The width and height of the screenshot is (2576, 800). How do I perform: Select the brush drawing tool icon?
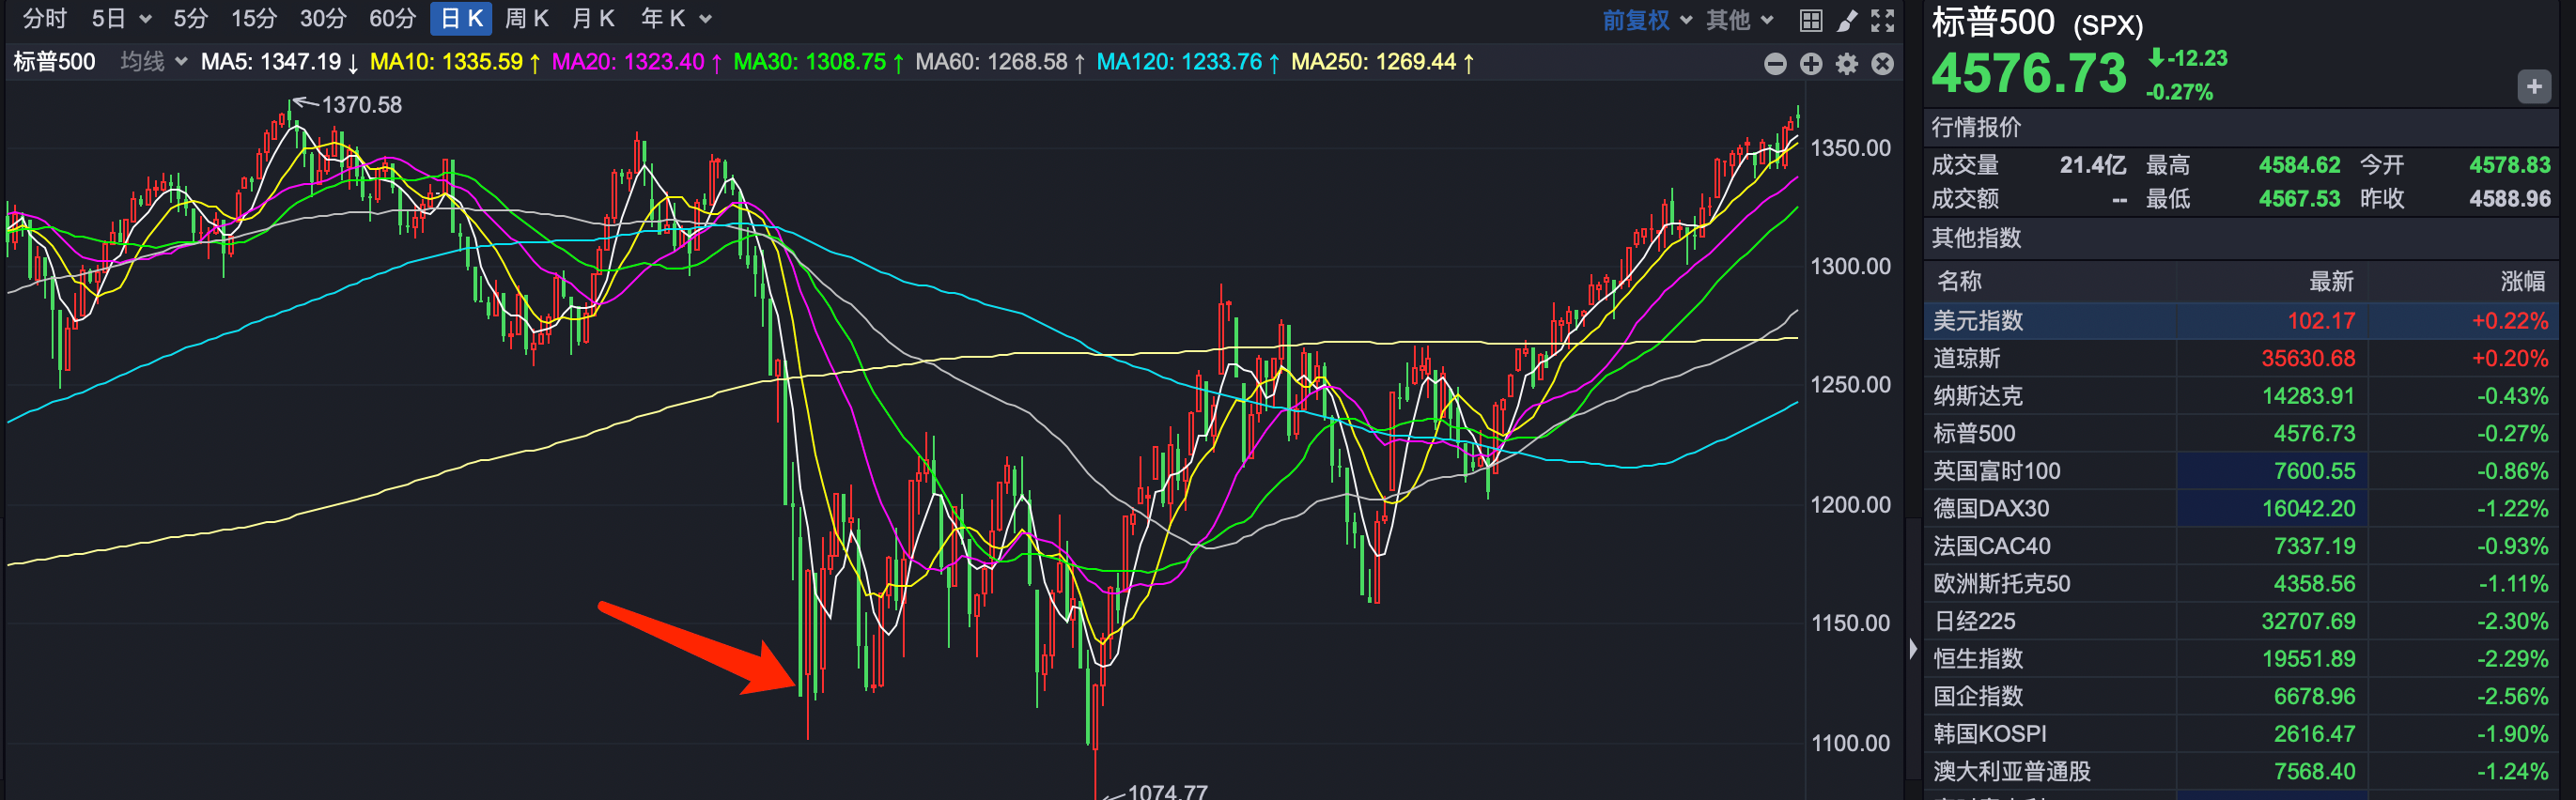[x=1847, y=20]
